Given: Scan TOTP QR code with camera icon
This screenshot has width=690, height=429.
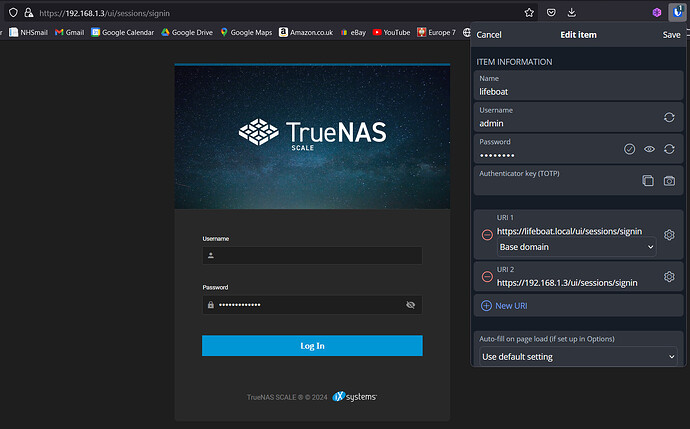Looking at the screenshot, I should tap(669, 180).
